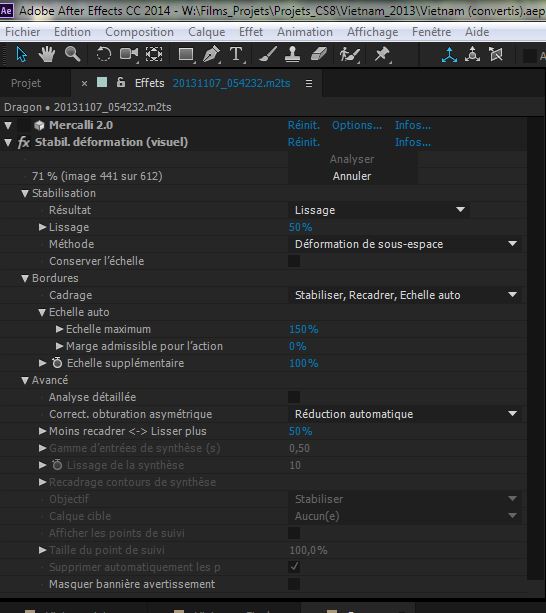Enable Local Axis mode
This screenshot has width=546, height=613.
point(449,55)
